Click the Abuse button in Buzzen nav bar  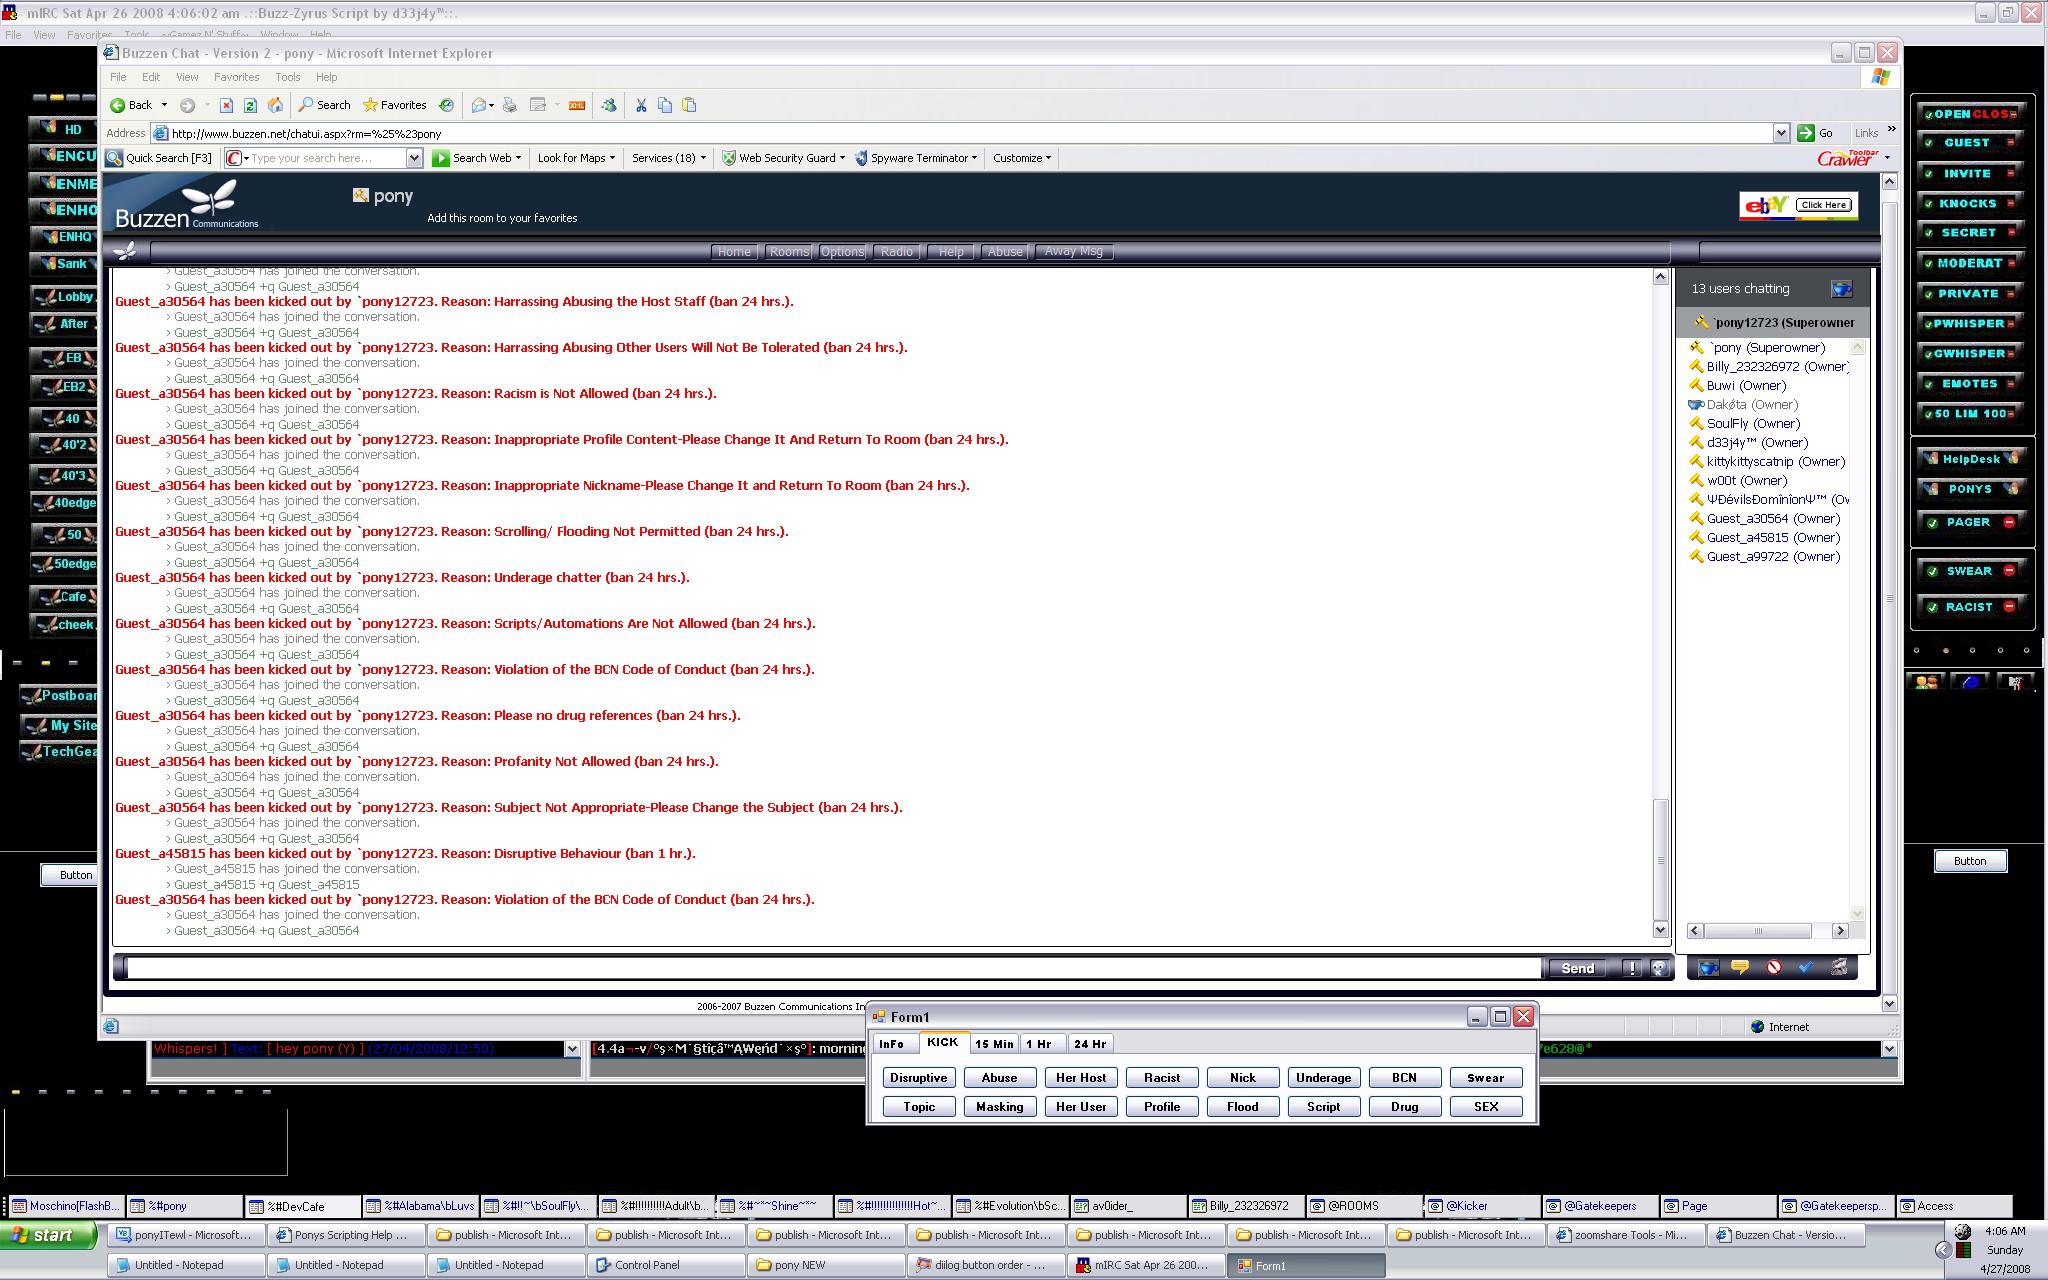pos(1004,252)
